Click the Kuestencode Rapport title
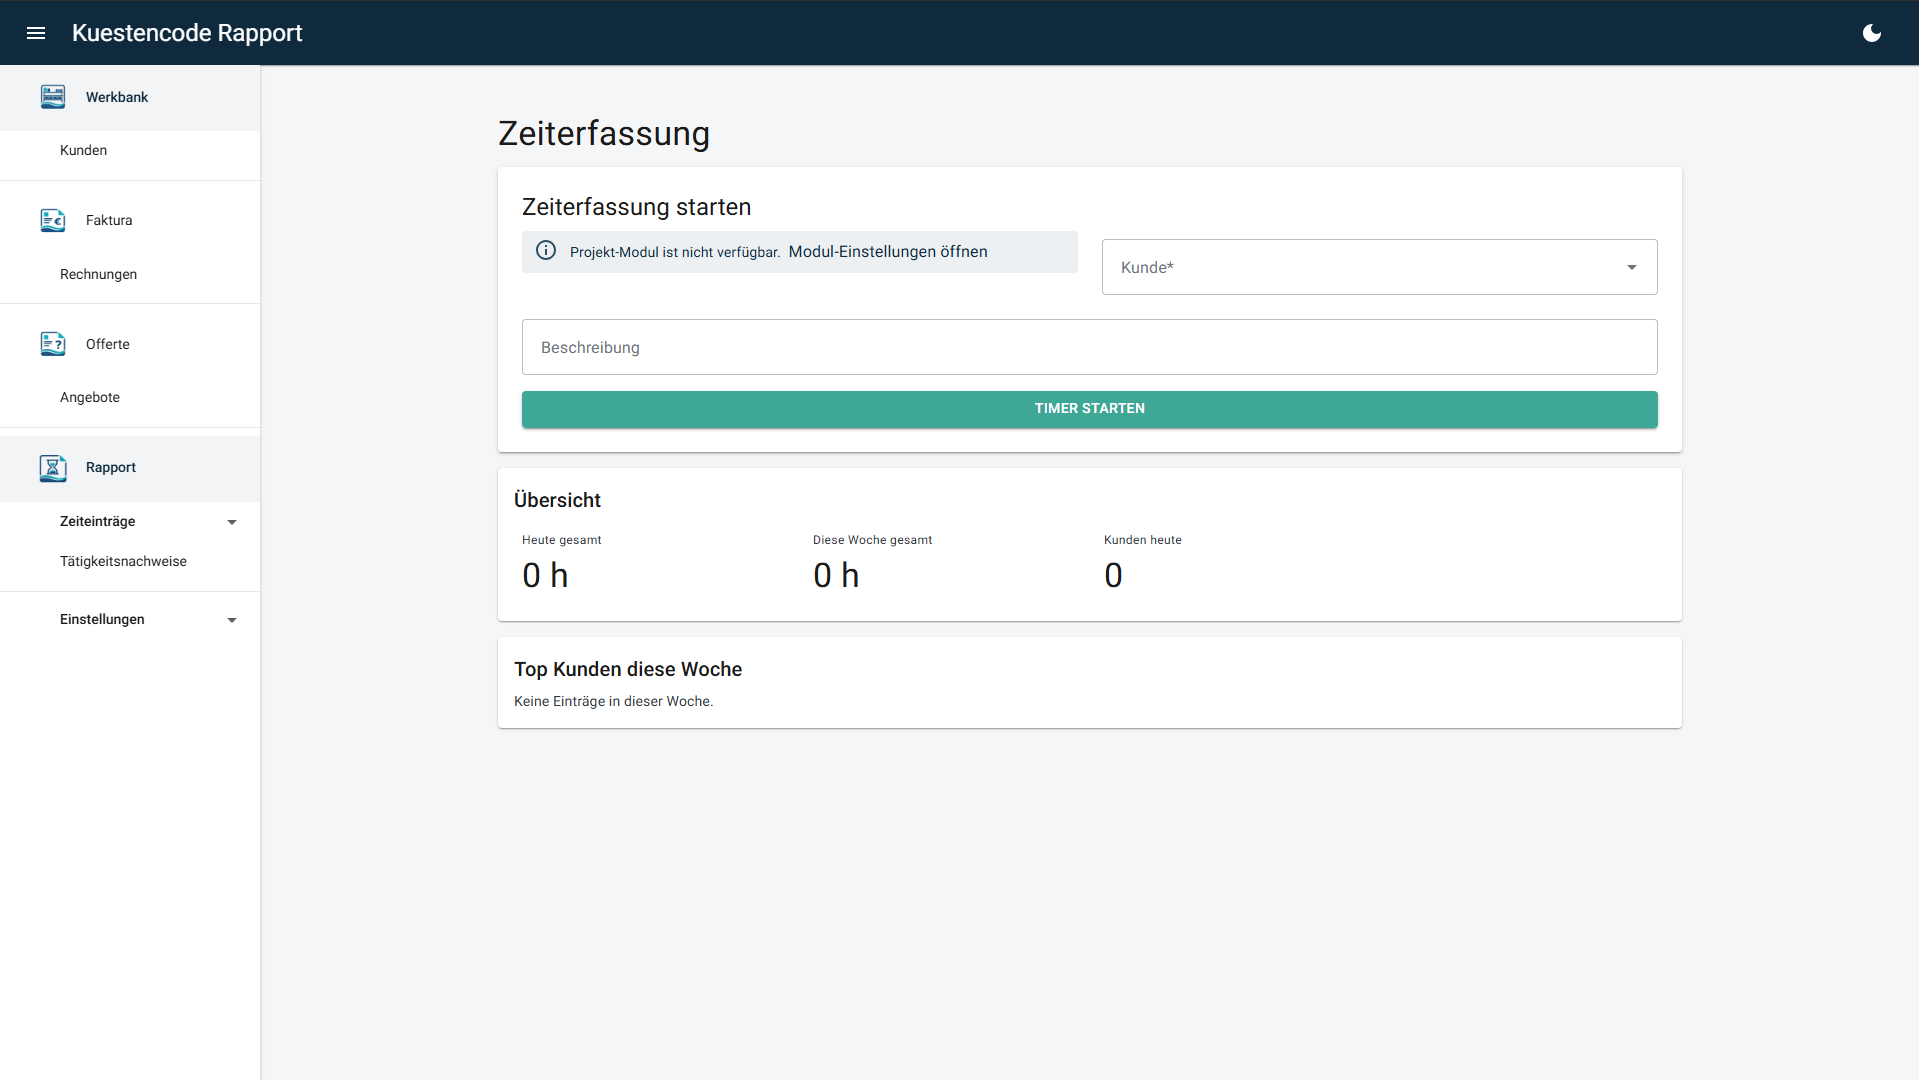Viewport: 1919px width, 1080px height. coord(187,33)
